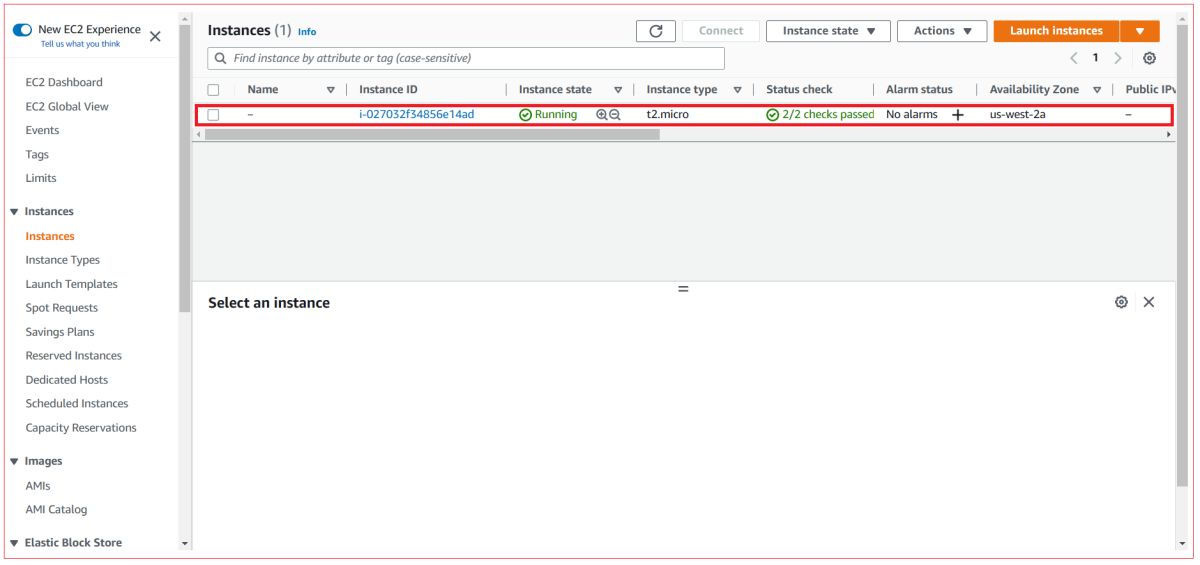Image resolution: width=1200 pixels, height=565 pixels.
Task: Sort by Instance type column arrow
Action: tap(737, 90)
